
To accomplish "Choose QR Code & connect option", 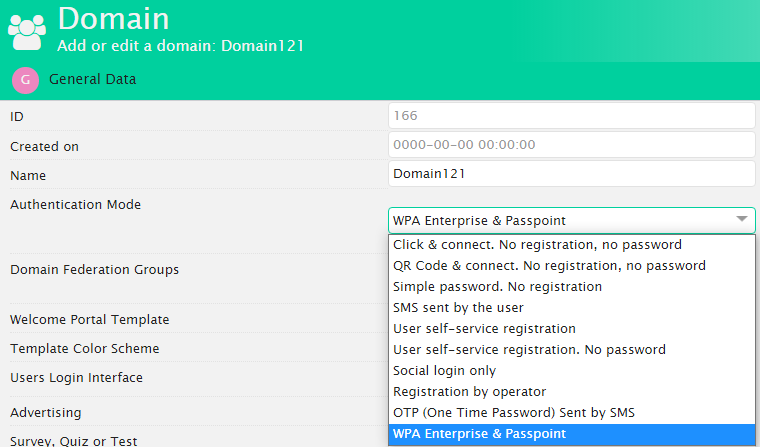I will pyautogui.click(x=549, y=266).
